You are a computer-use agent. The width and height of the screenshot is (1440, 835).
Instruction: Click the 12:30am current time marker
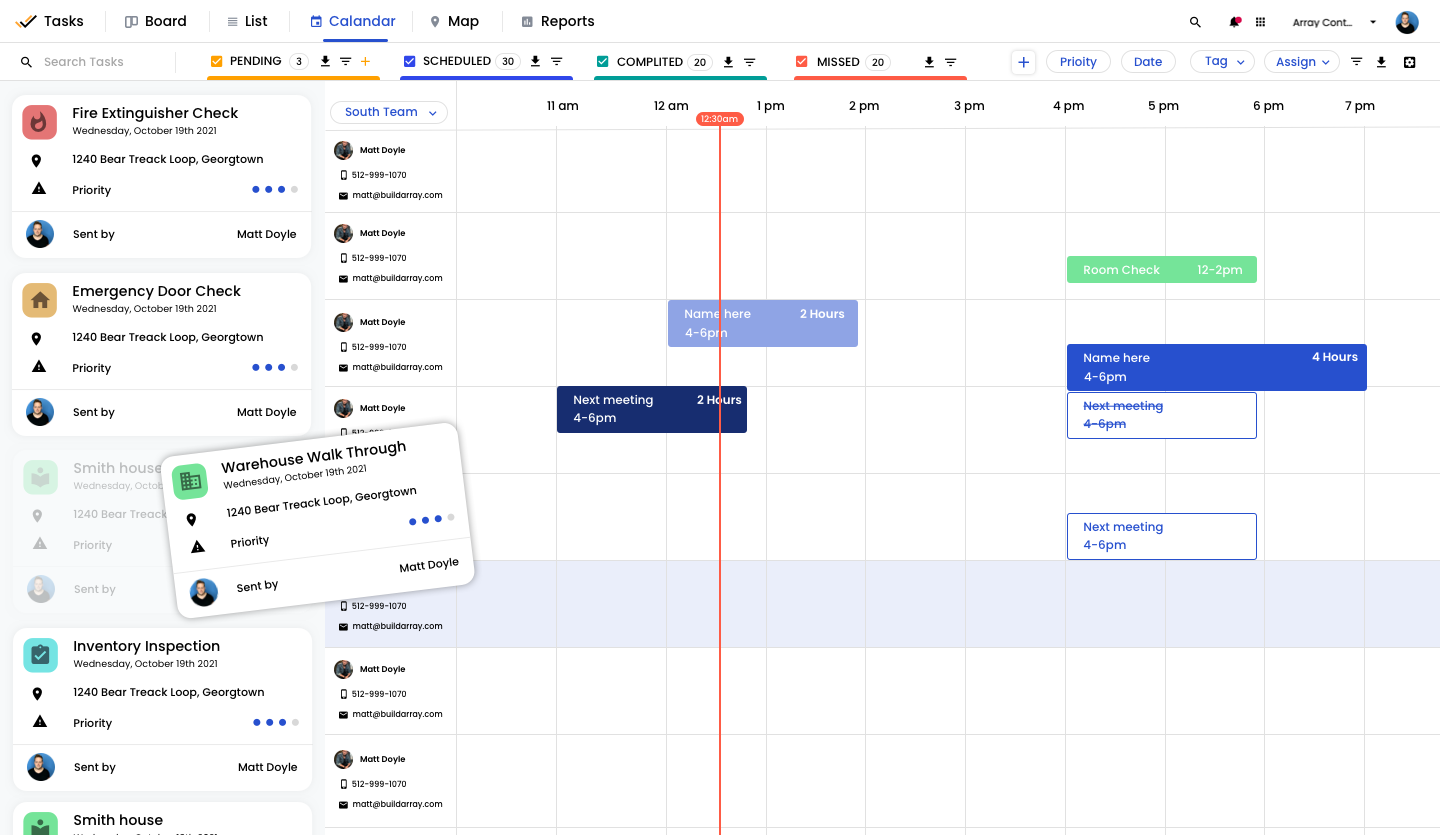720,119
